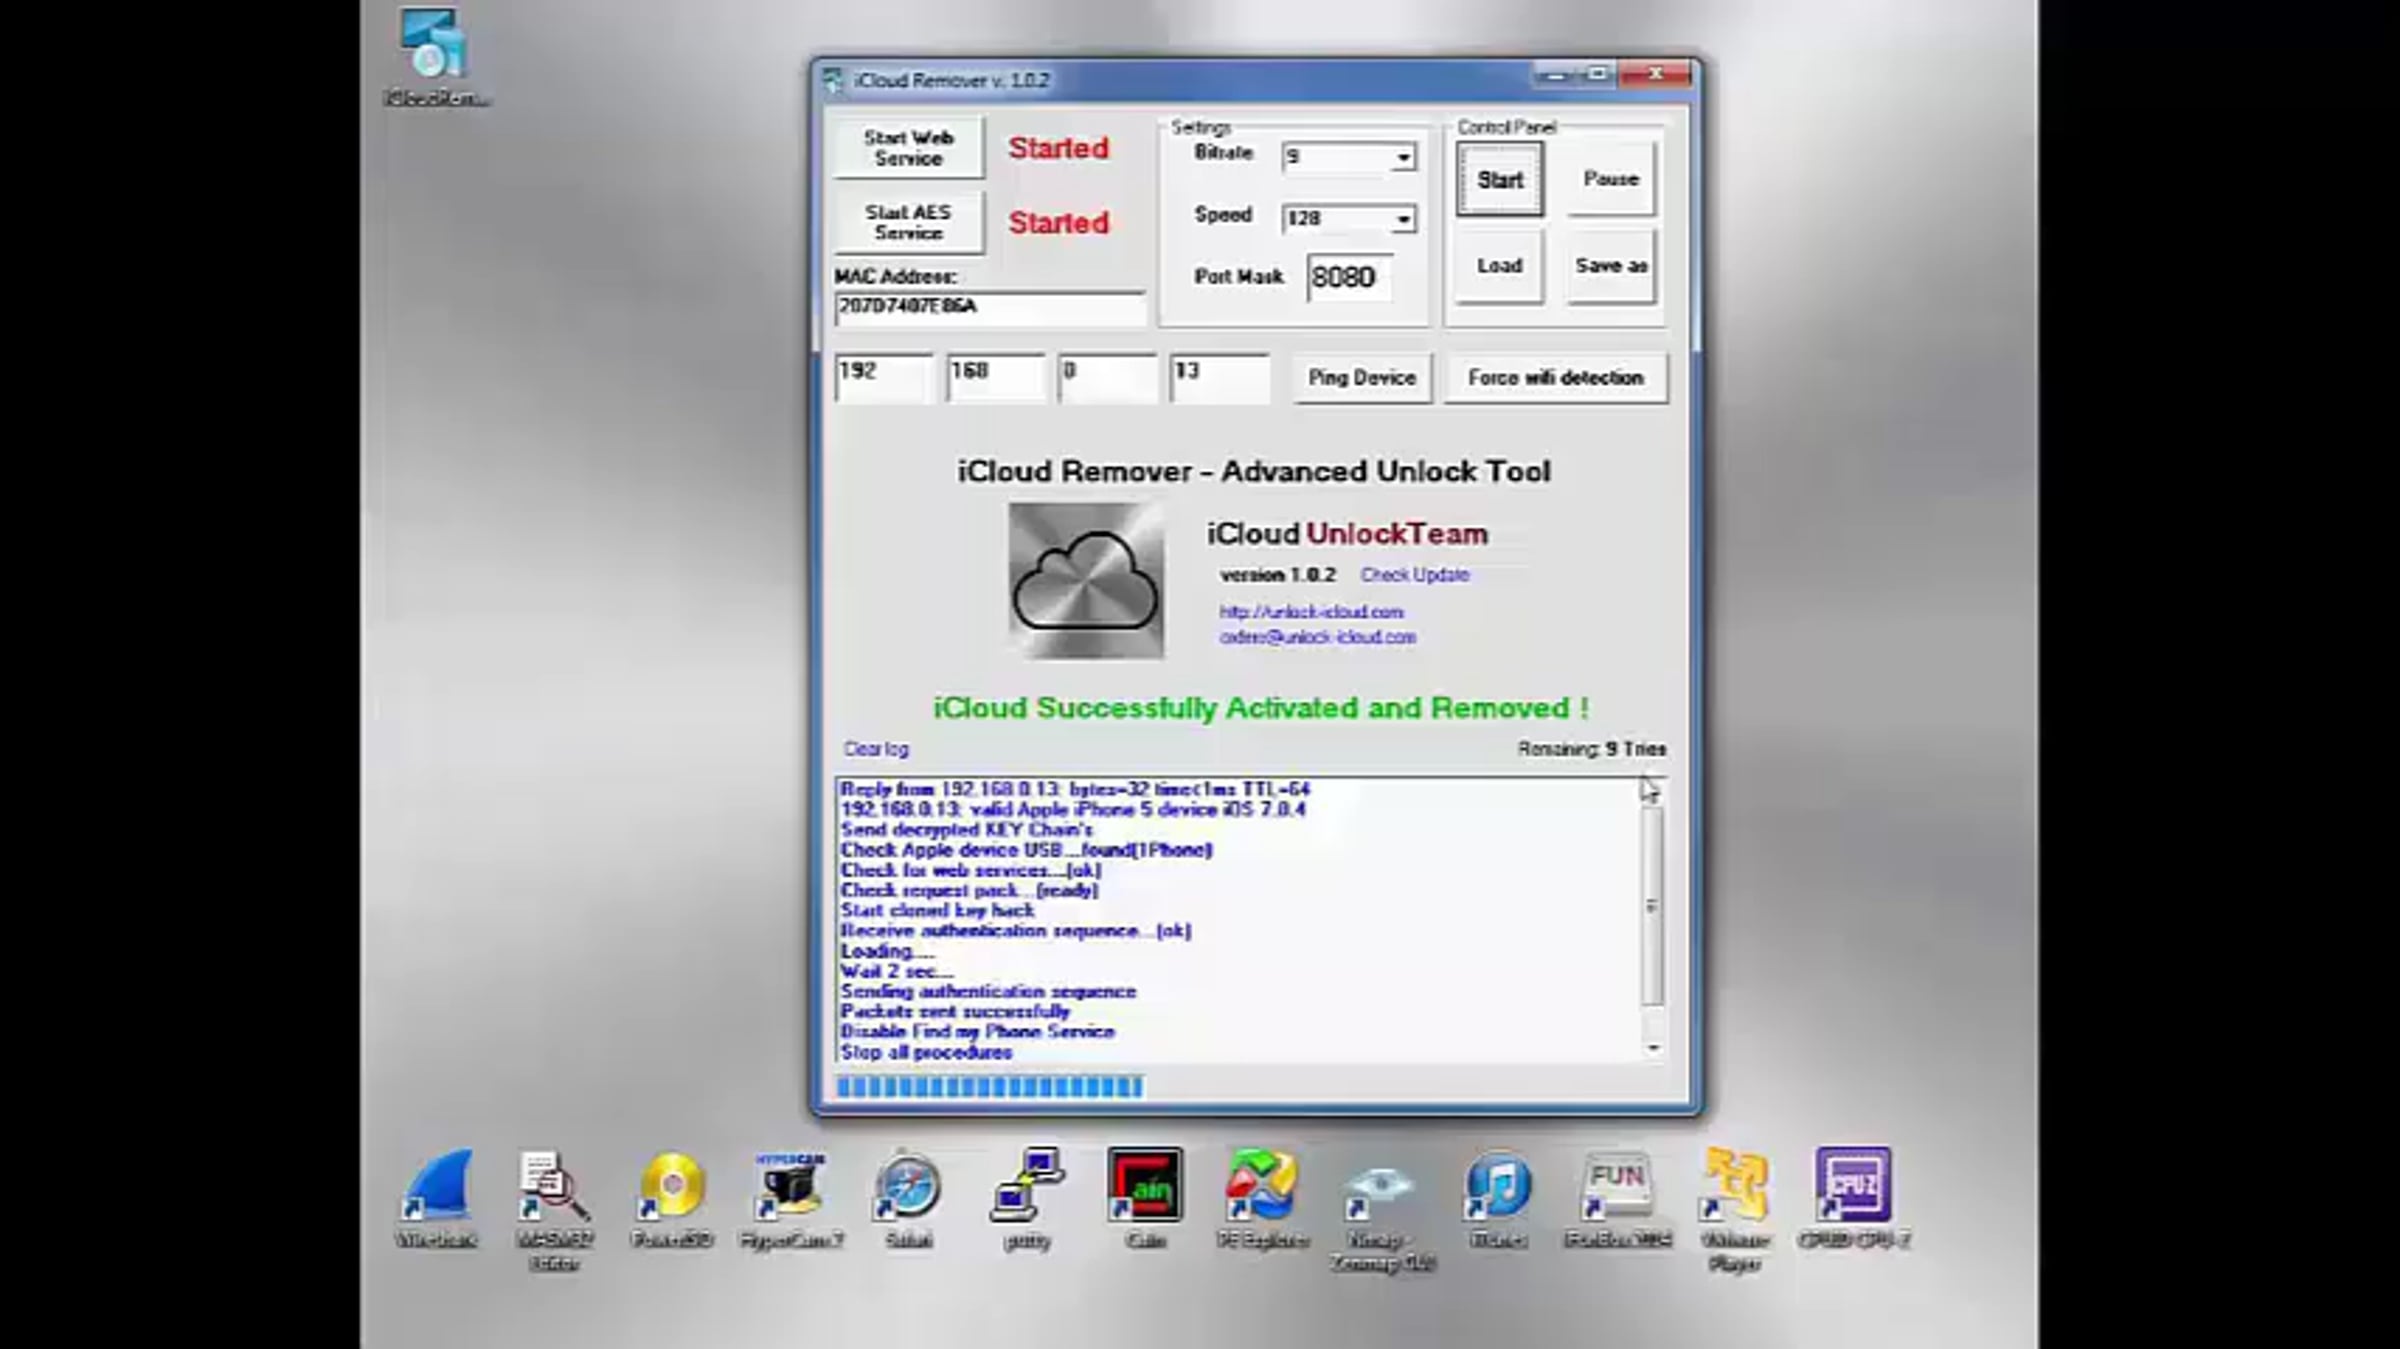Click the IP octet field containing 0
Screen dimensions: 2400x1349
[1108, 377]
